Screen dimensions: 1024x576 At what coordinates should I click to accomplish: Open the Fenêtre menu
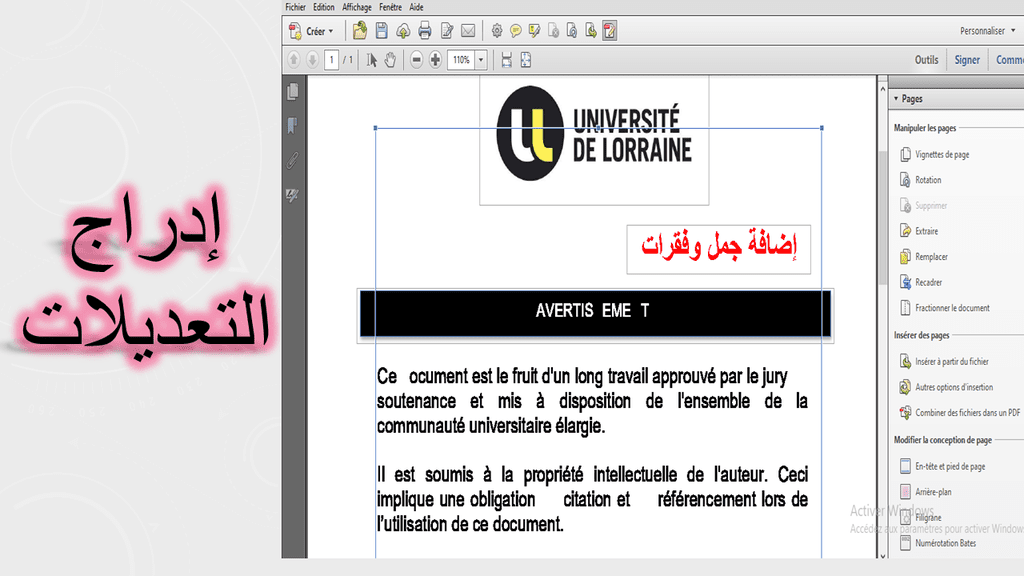click(391, 7)
